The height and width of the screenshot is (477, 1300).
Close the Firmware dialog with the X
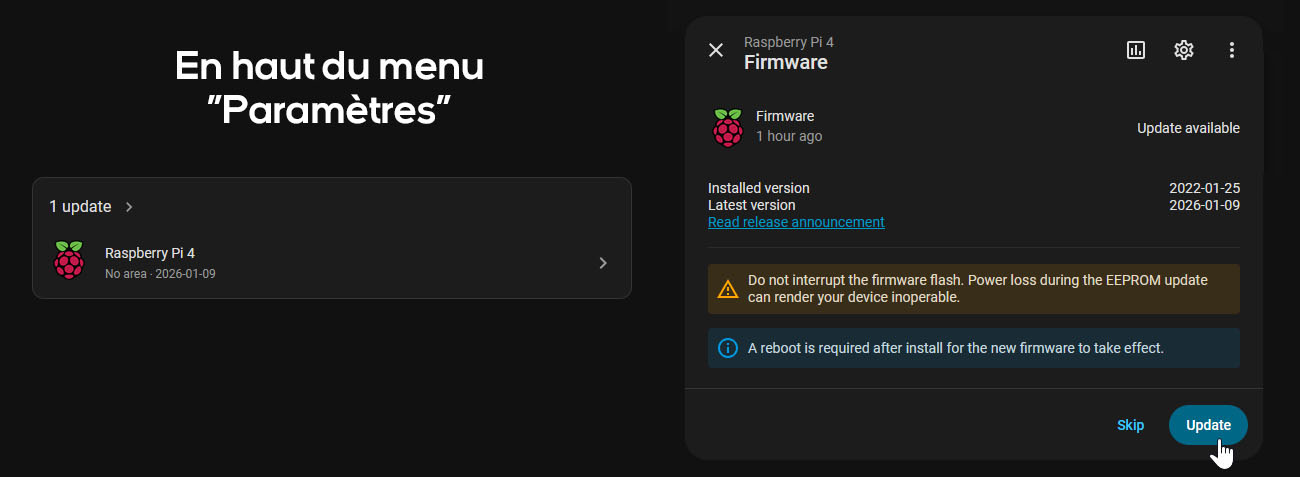(716, 50)
